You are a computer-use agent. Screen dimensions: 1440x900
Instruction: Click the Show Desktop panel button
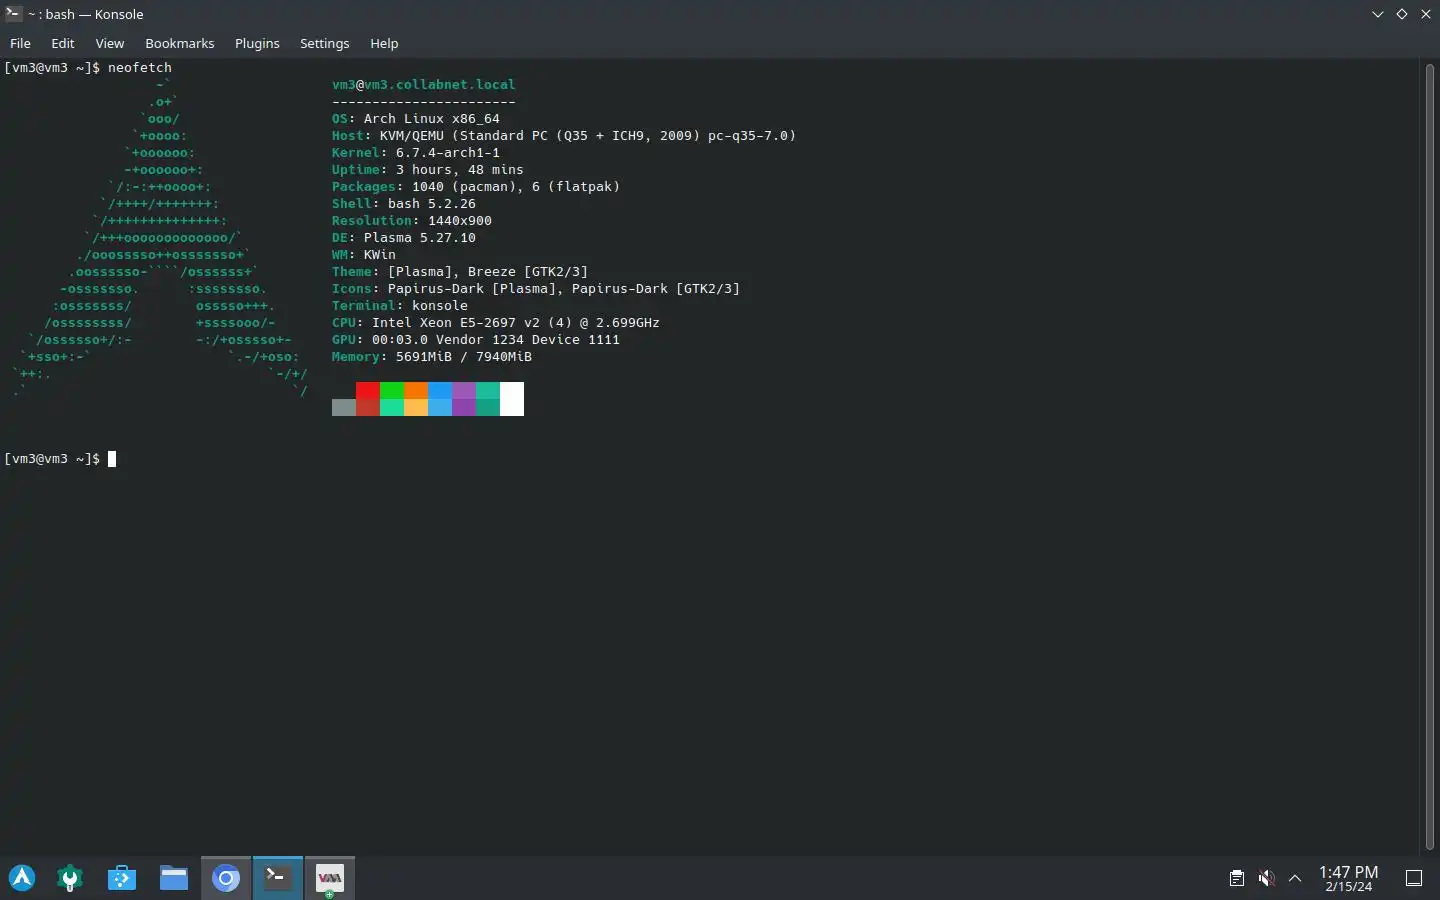coord(1414,878)
